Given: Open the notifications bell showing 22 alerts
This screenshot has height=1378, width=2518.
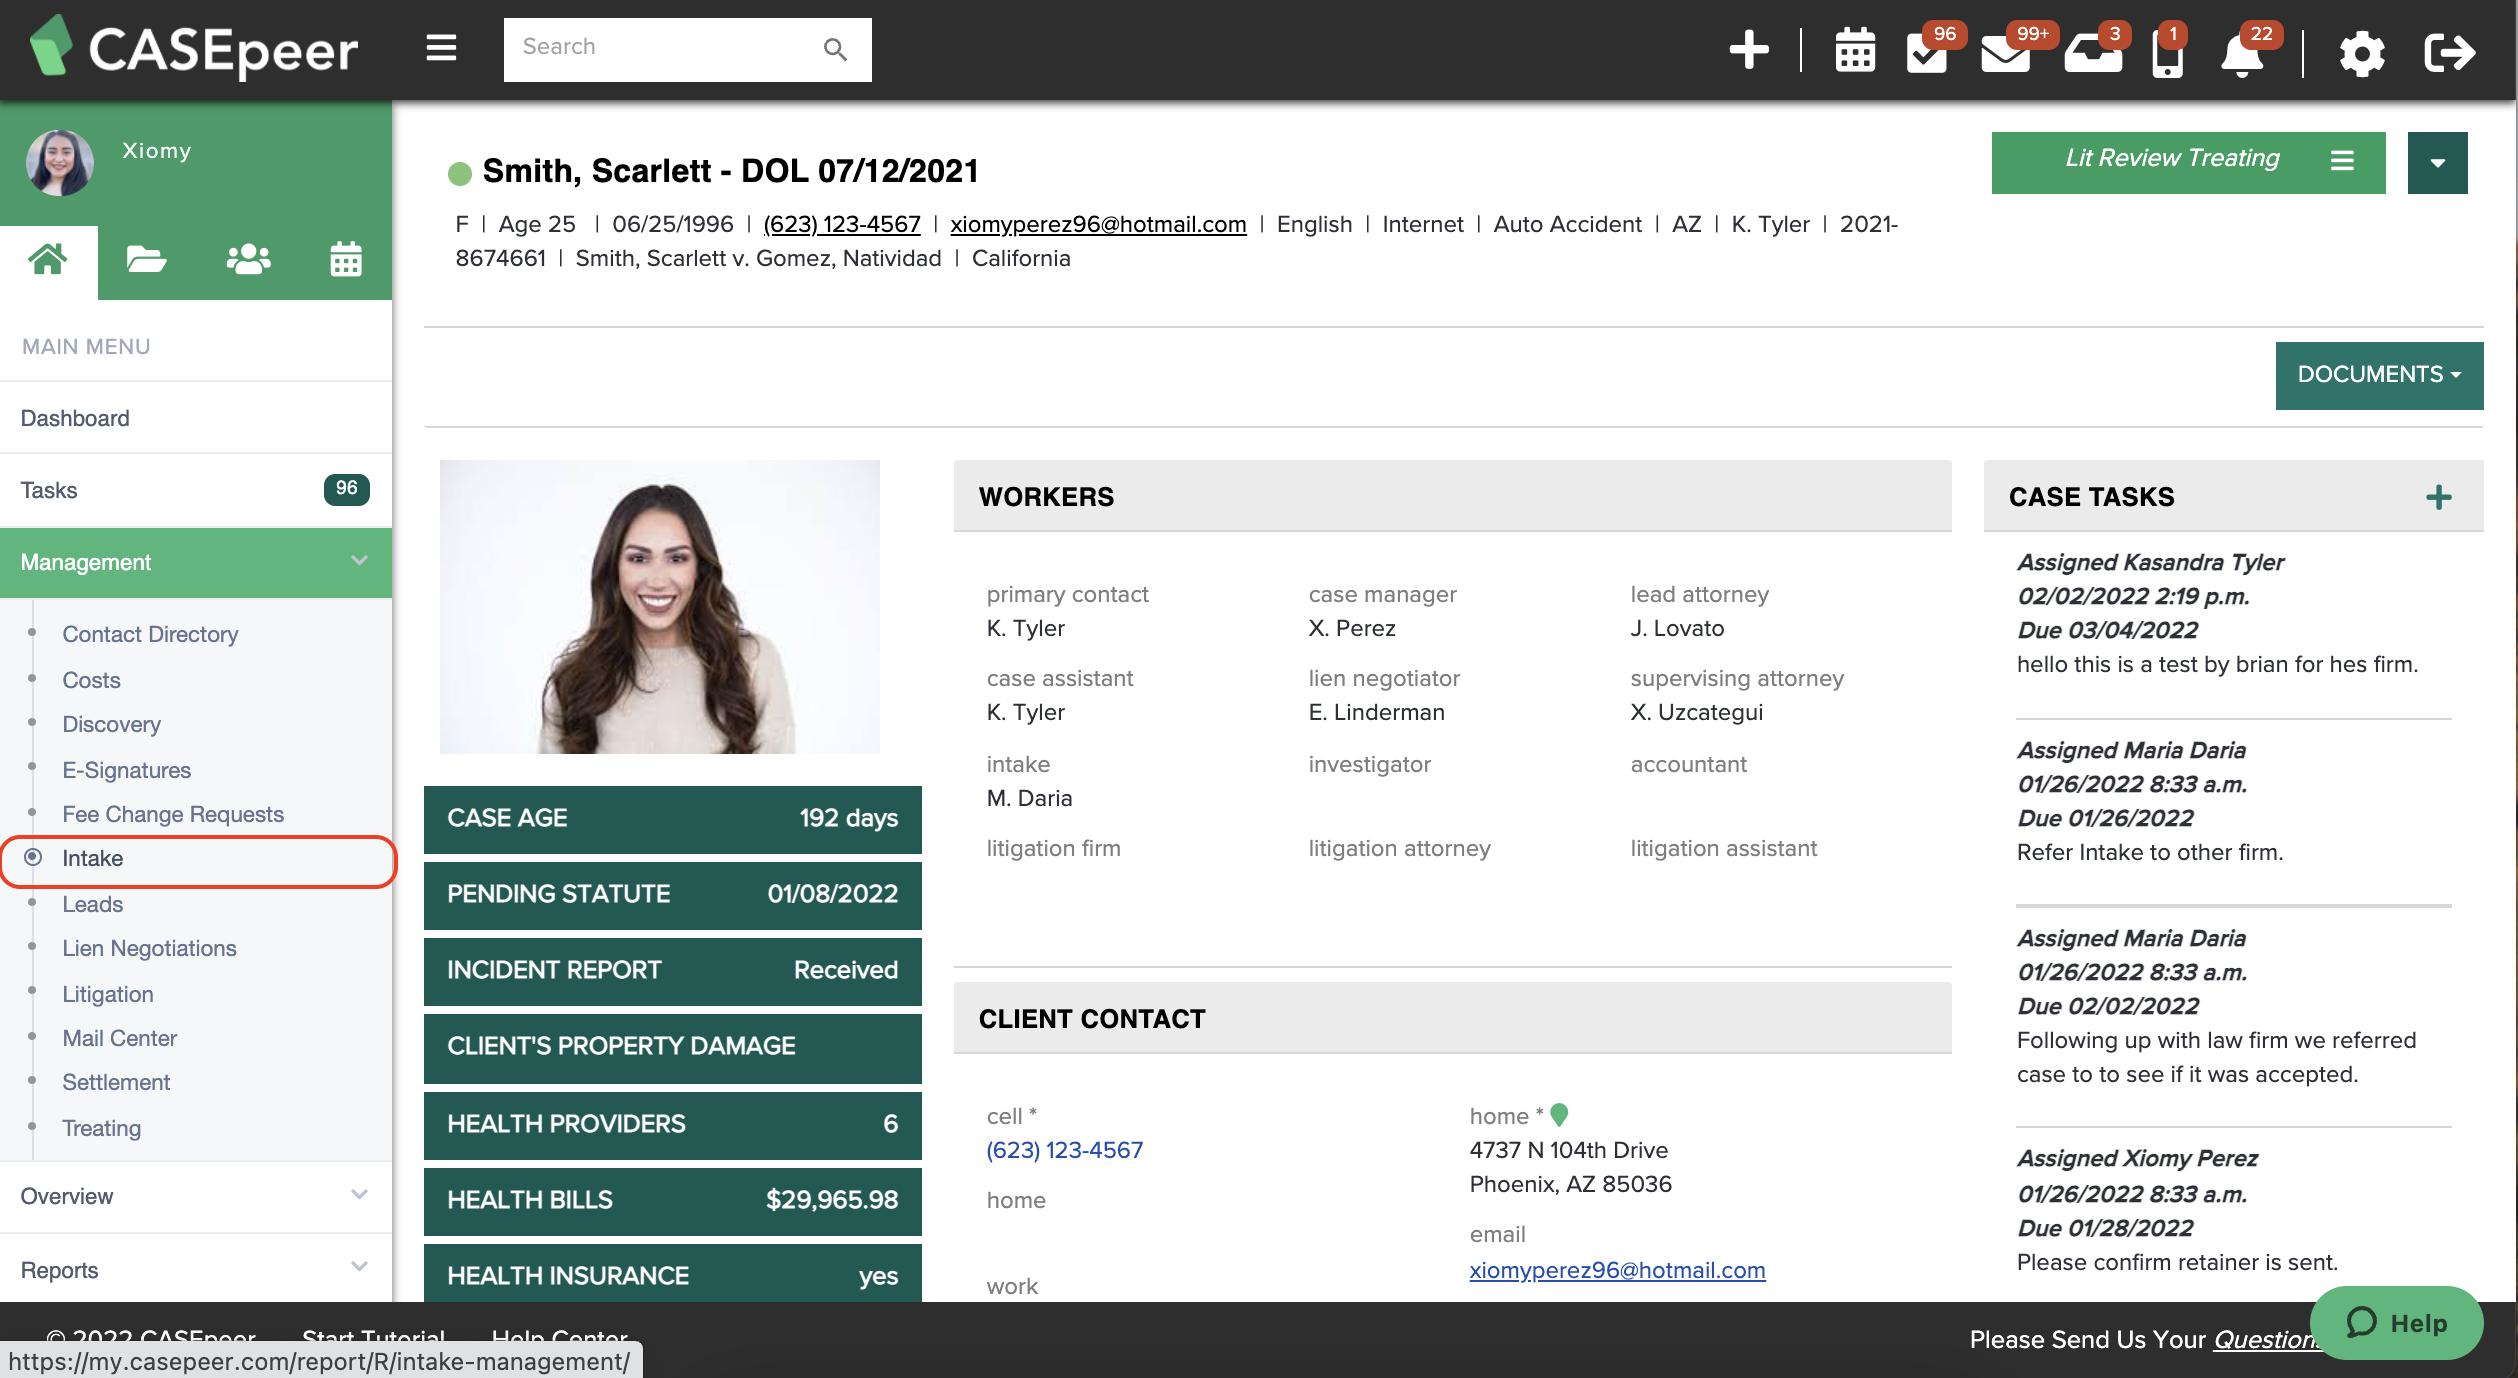Looking at the screenshot, I should click(2242, 55).
